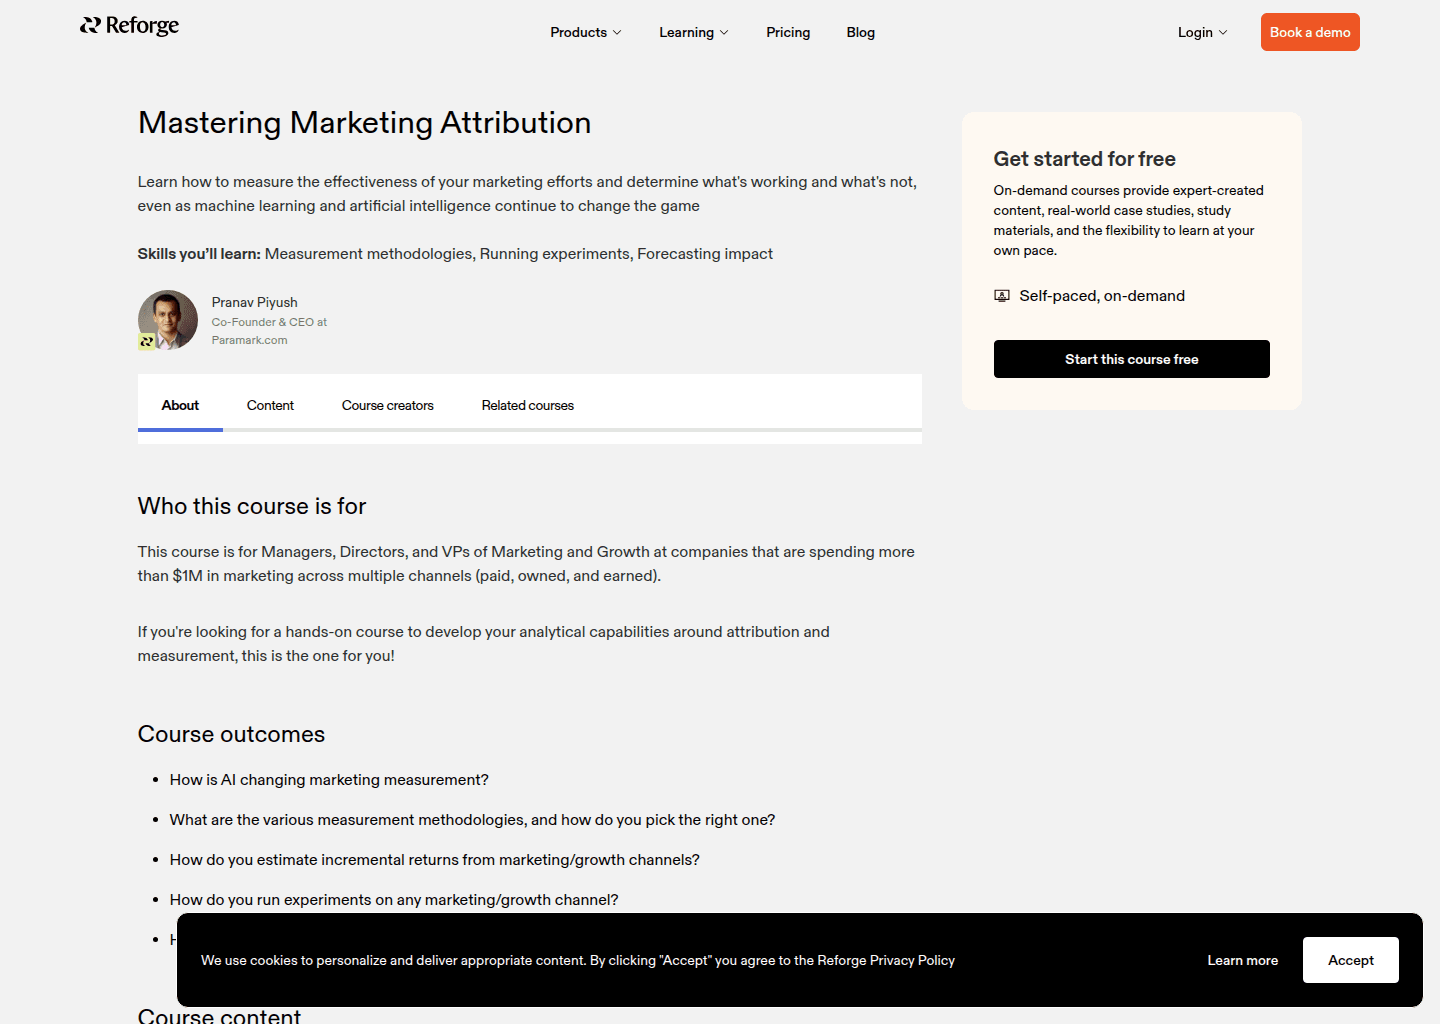Click Start this course free
The image size is (1440, 1024).
pos(1131,358)
